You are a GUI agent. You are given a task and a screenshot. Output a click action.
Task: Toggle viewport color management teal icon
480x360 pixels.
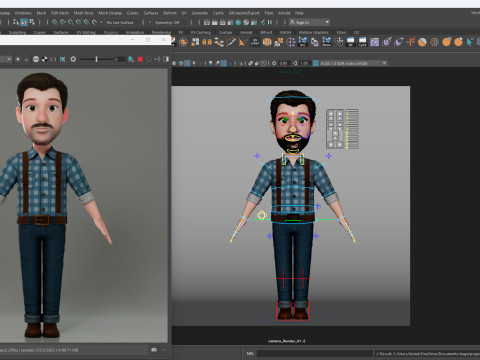tap(315, 63)
